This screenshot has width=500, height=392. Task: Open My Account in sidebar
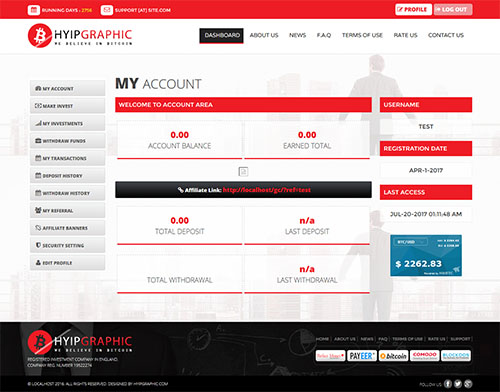(67, 88)
